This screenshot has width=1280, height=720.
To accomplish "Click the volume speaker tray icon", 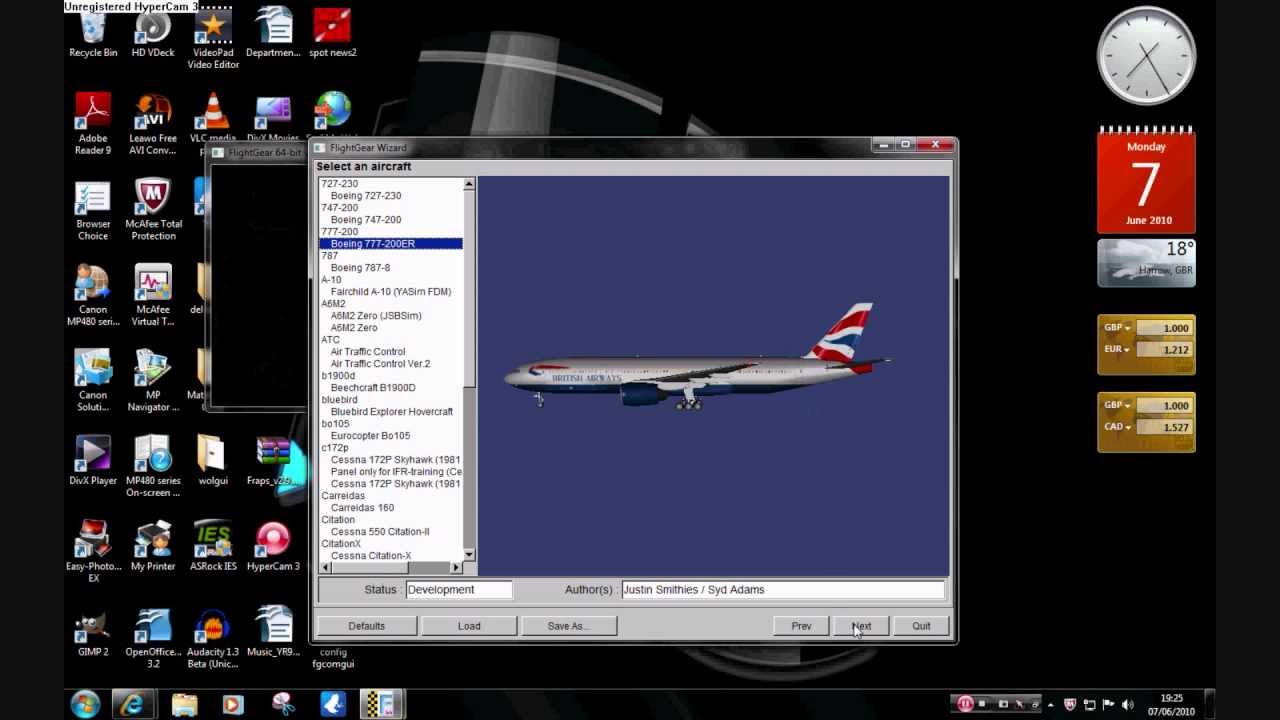I will [x=1128, y=704].
